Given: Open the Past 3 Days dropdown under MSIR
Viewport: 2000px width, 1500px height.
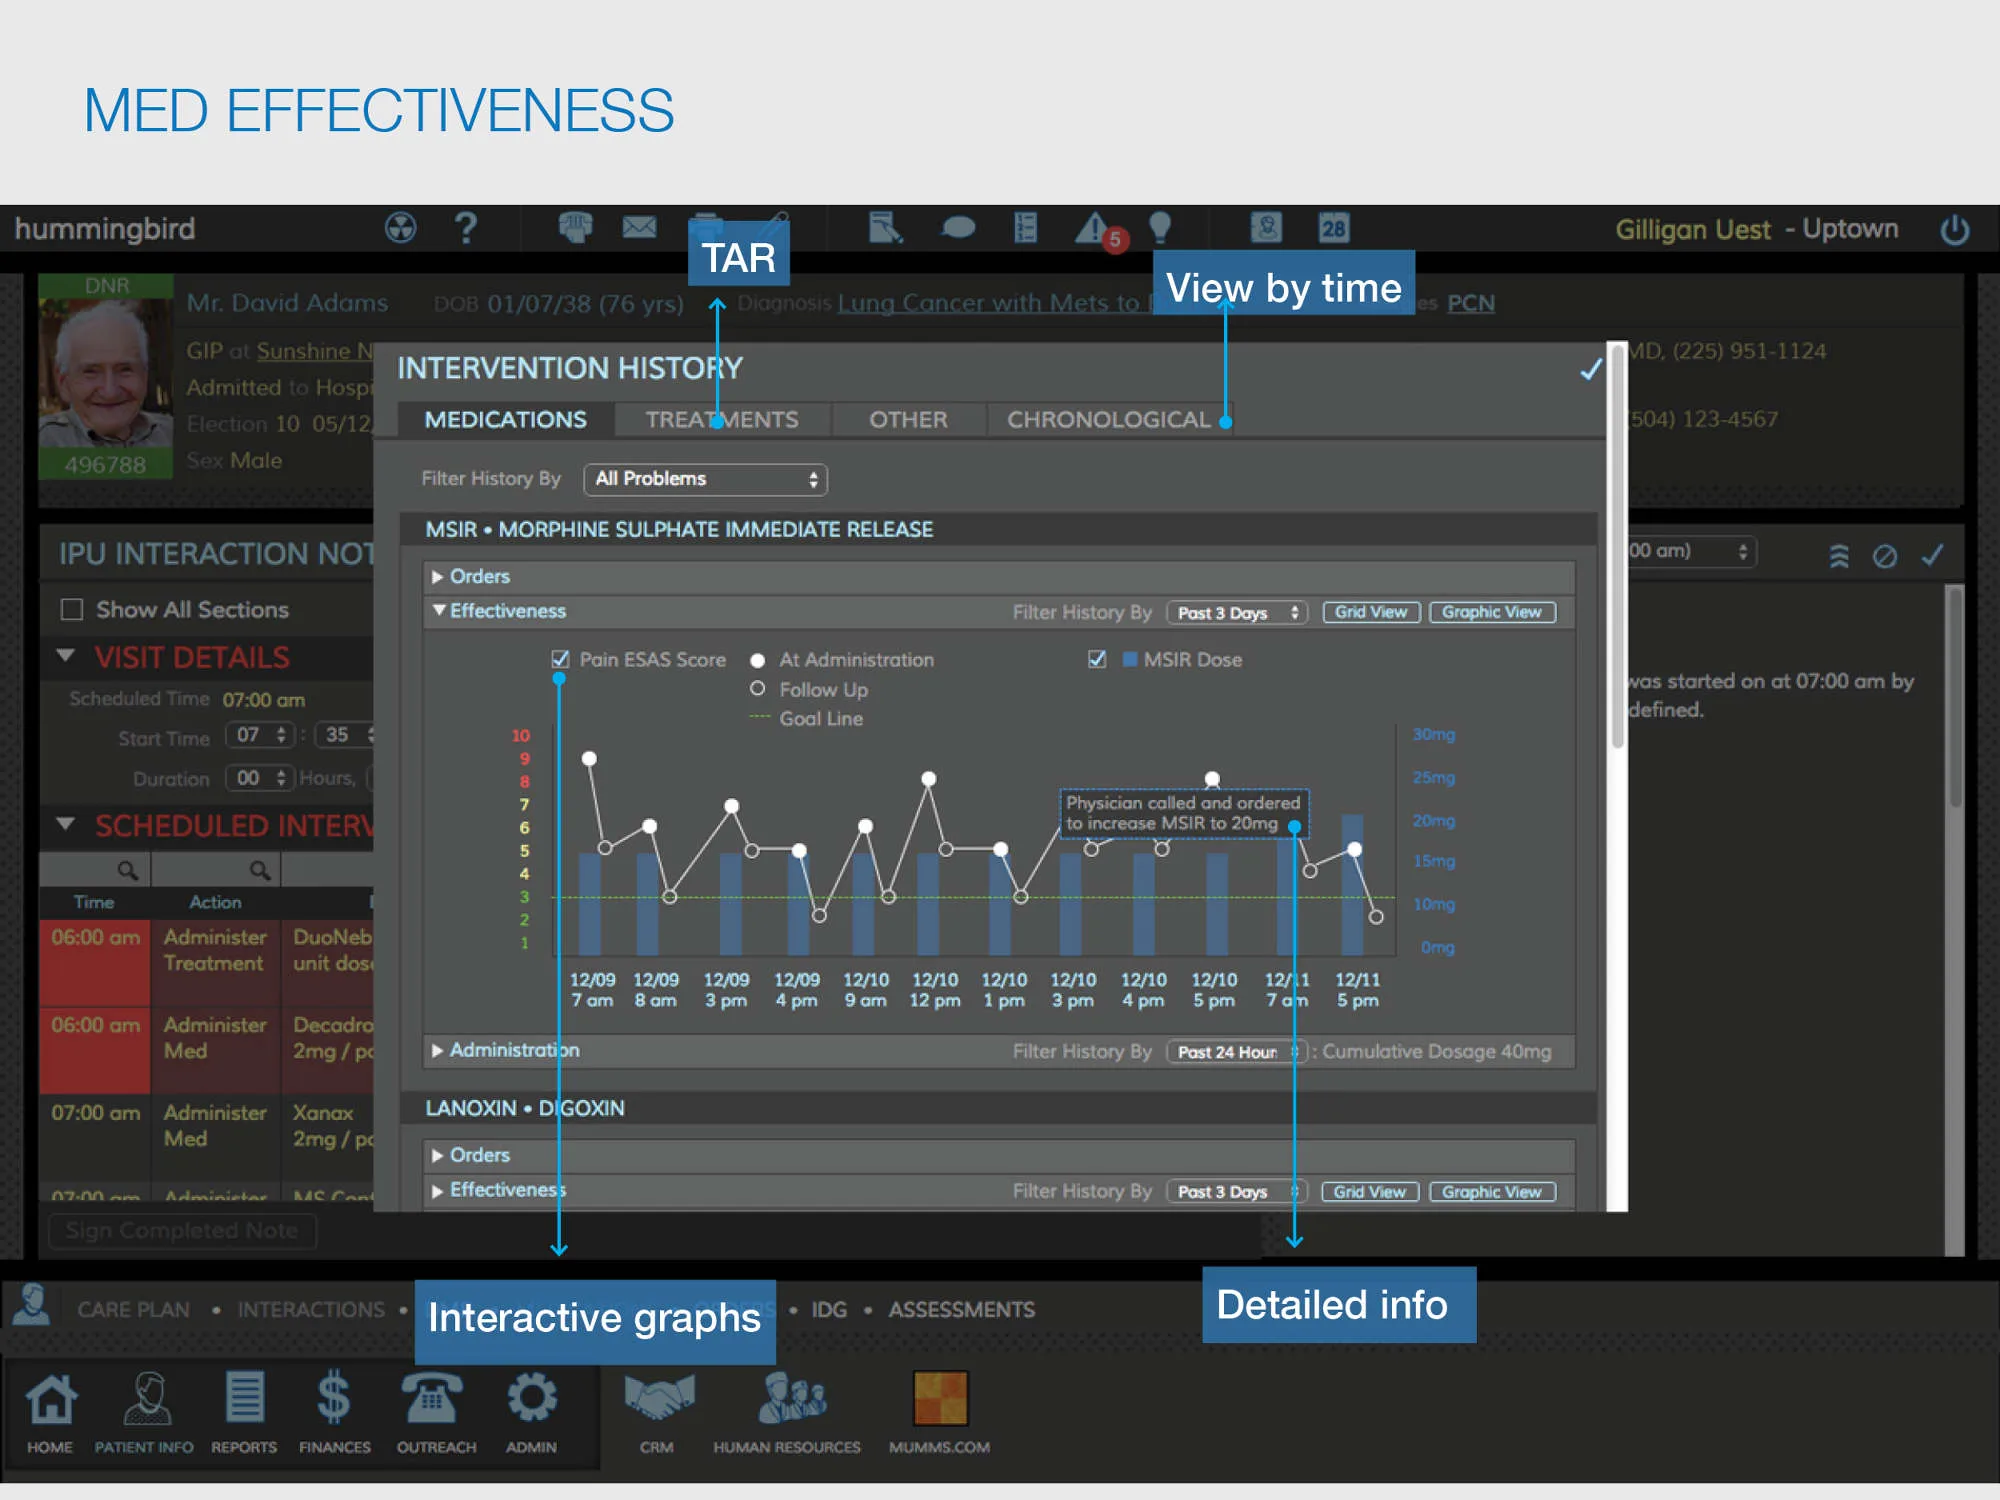Looking at the screenshot, I should (1237, 612).
